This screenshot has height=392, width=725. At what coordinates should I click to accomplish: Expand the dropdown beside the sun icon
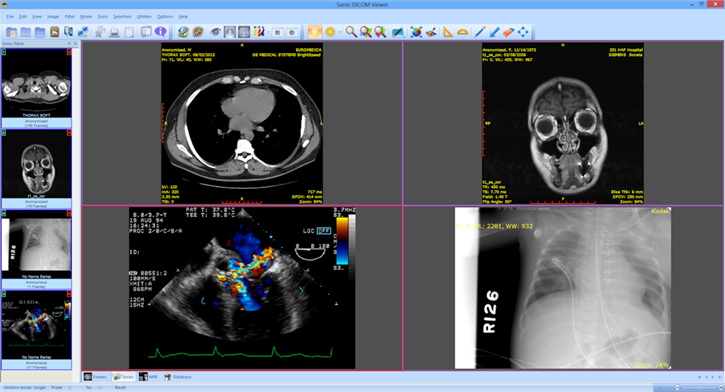pyautogui.click(x=339, y=32)
